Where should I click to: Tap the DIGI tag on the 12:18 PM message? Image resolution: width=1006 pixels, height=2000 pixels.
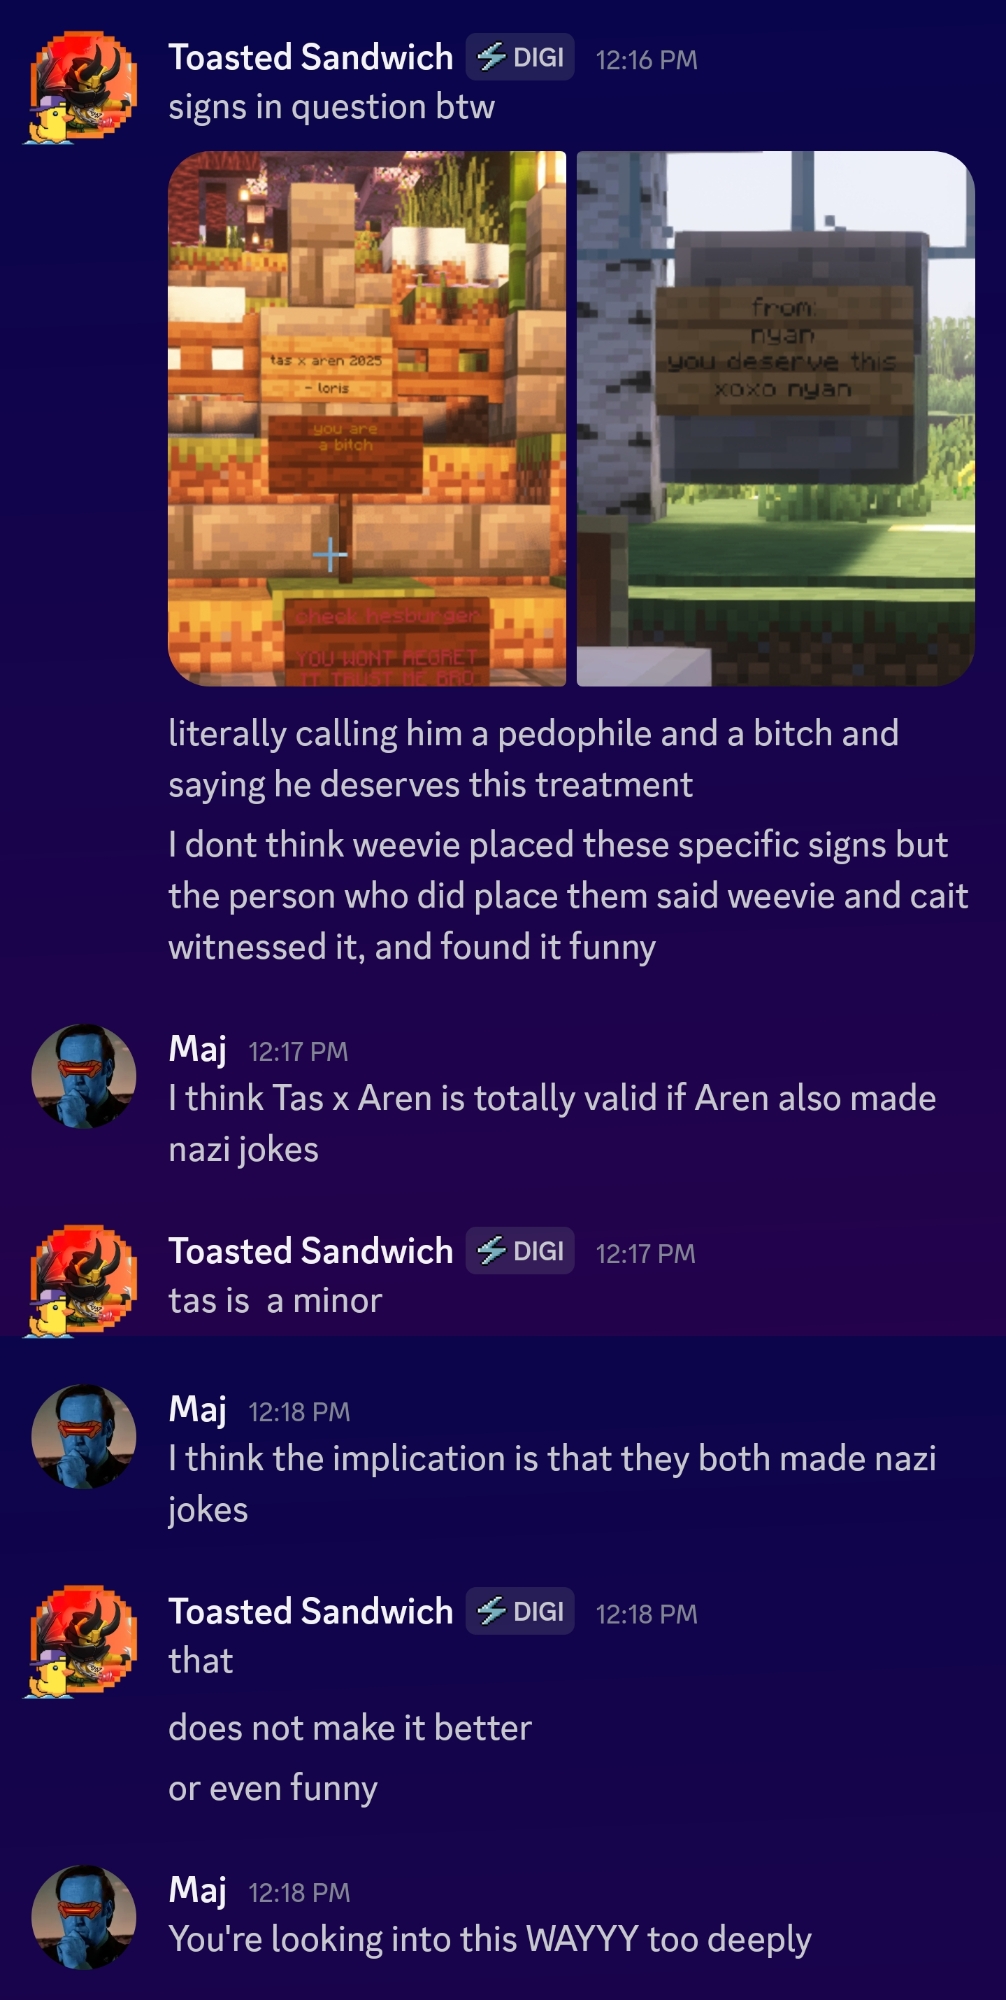pyautogui.click(x=520, y=1611)
